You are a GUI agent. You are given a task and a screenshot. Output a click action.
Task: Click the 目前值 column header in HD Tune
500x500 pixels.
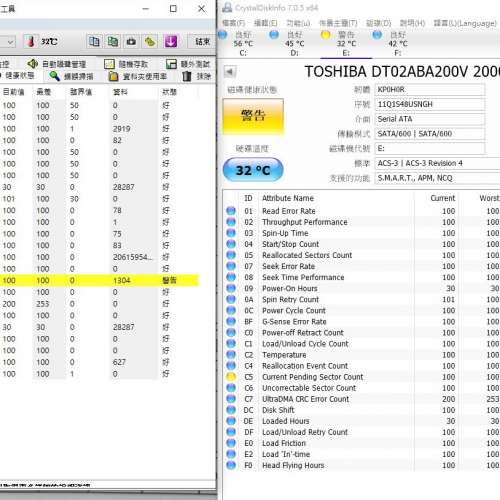(x=14, y=92)
